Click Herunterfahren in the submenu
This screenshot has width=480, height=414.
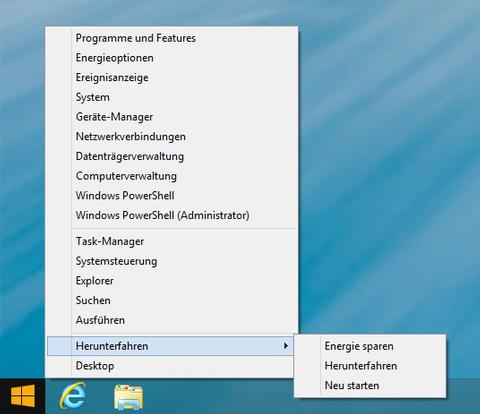coord(370,366)
